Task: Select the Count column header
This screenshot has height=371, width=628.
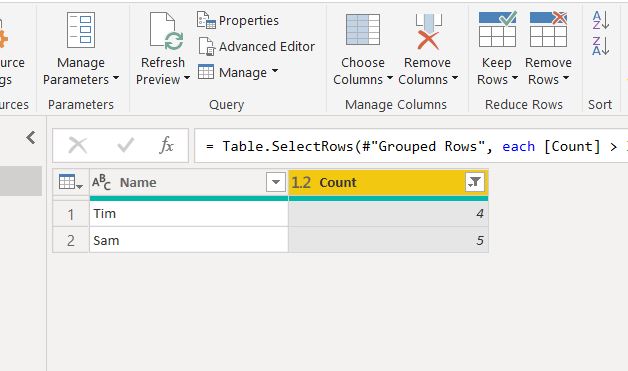Action: click(388, 182)
